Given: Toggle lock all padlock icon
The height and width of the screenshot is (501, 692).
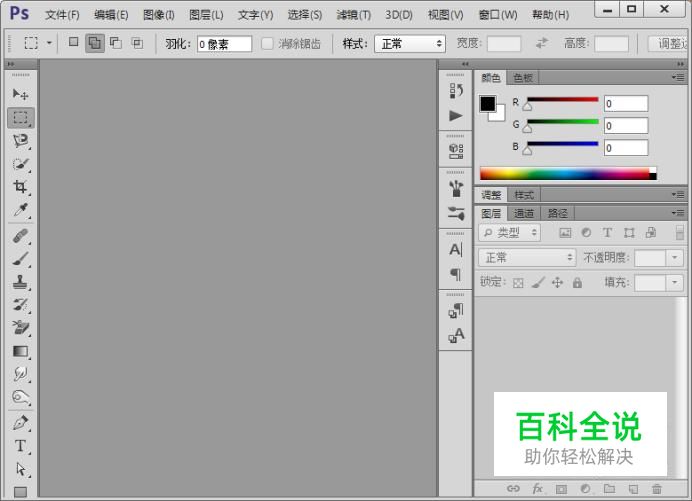Looking at the screenshot, I should coord(577,283).
